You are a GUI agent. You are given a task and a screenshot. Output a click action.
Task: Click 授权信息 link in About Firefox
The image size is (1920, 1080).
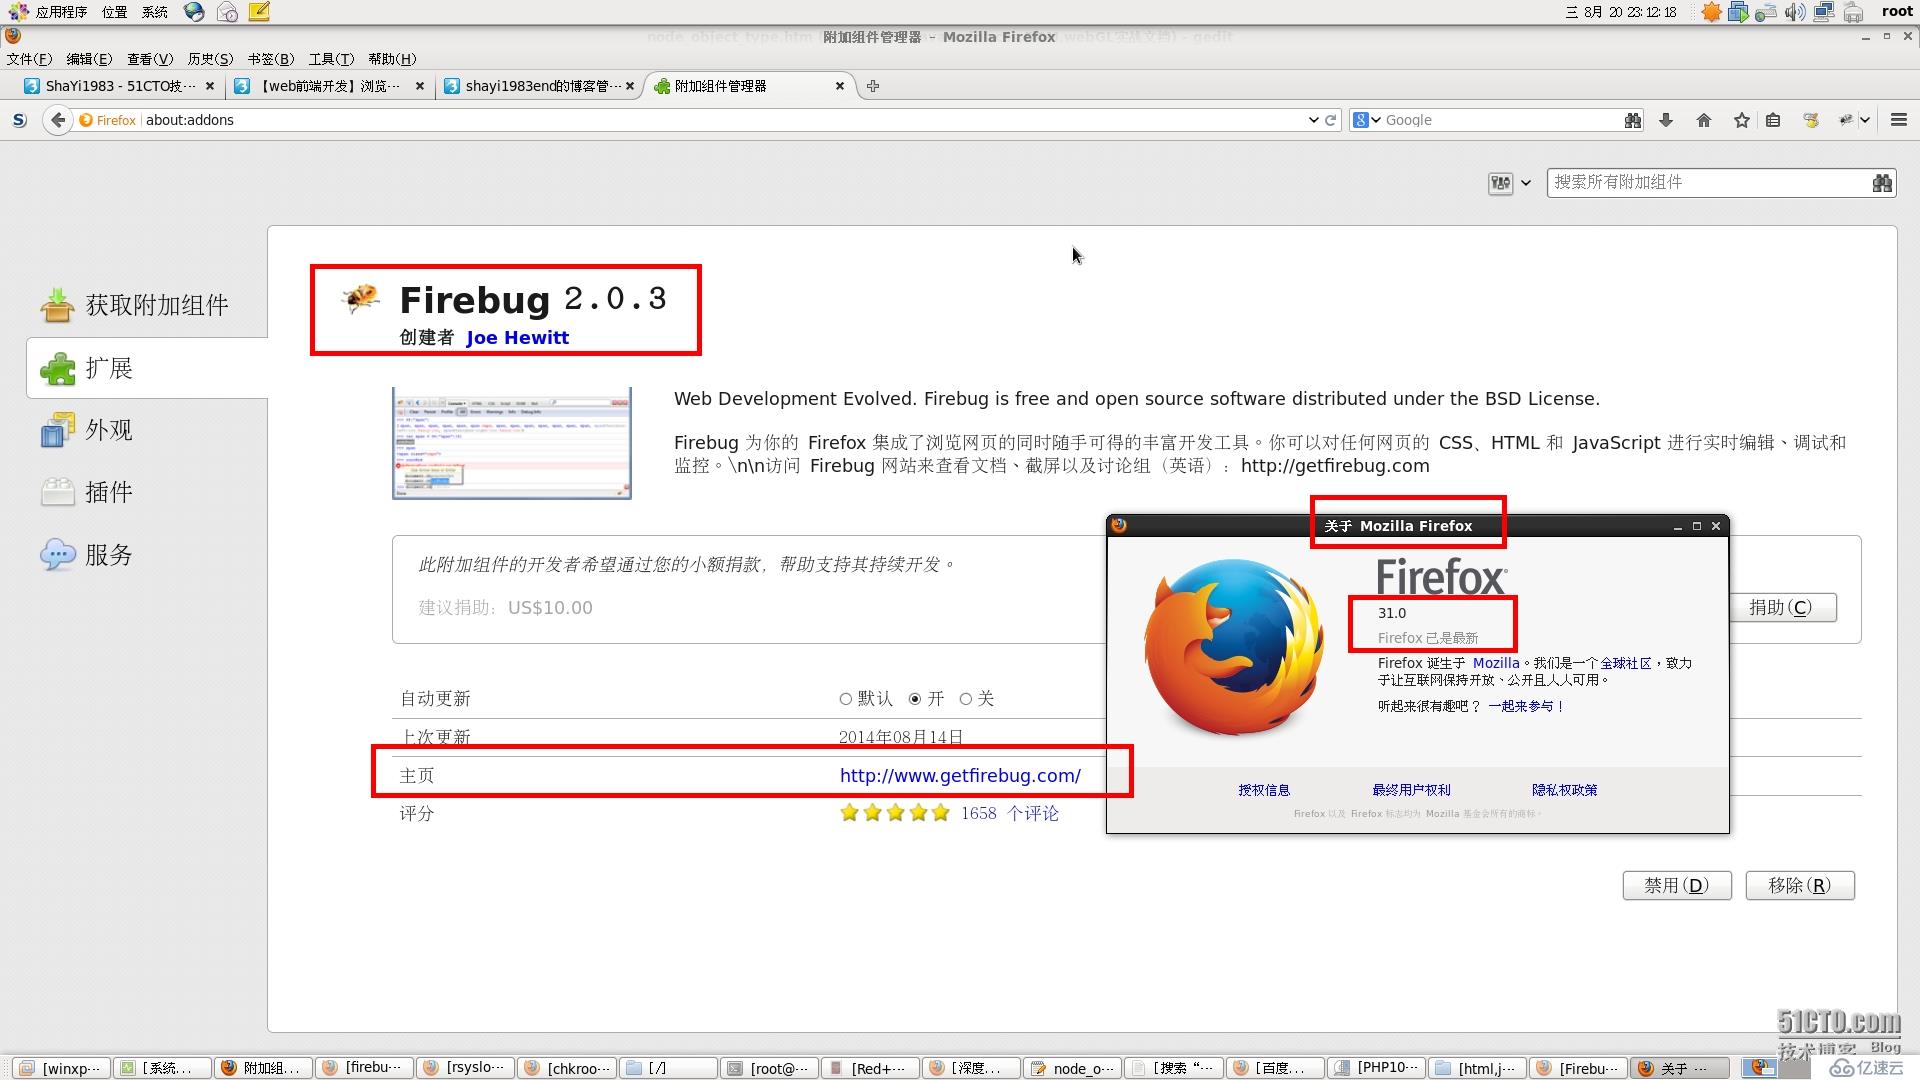(x=1265, y=789)
